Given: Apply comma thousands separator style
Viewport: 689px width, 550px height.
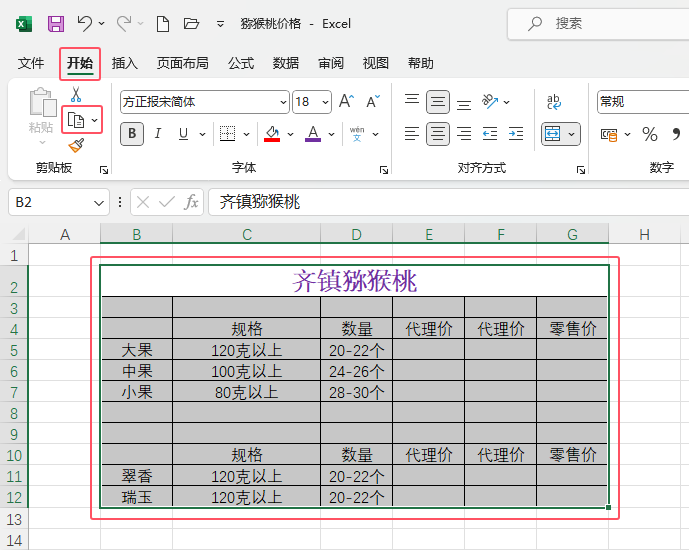Looking at the screenshot, I should [676, 134].
